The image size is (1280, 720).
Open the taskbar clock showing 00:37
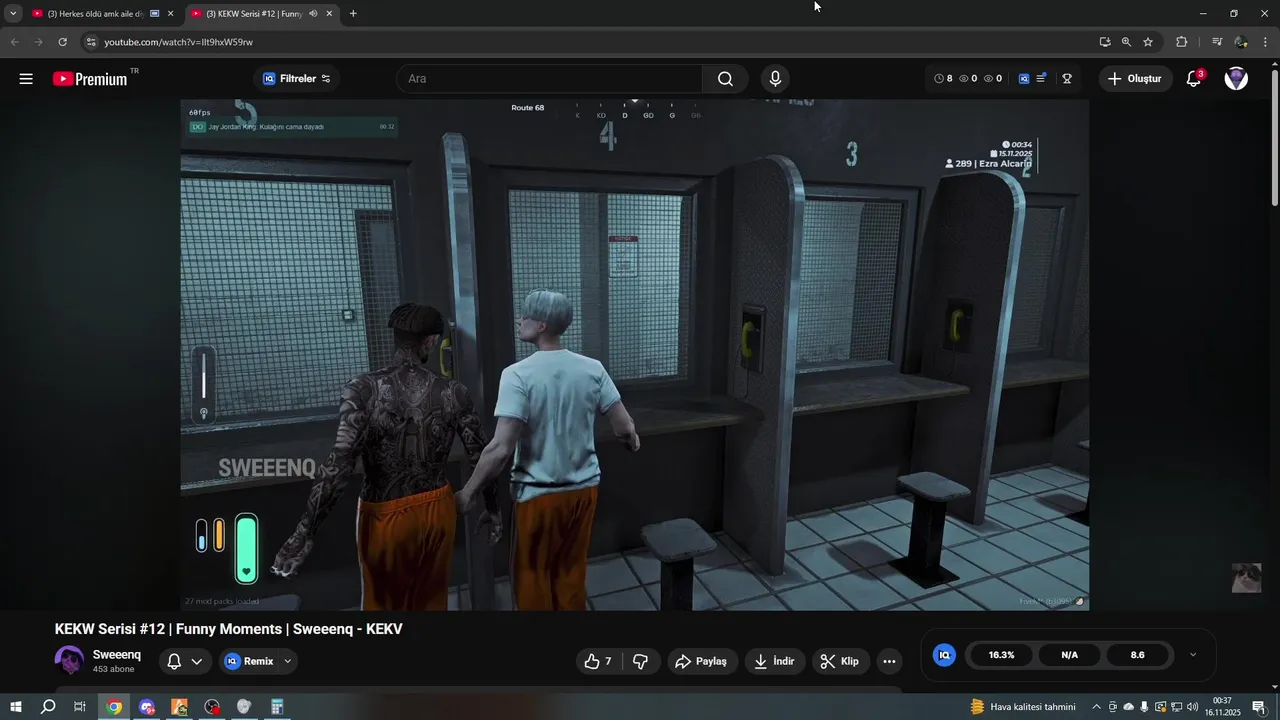pyautogui.click(x=1222, y=707)
